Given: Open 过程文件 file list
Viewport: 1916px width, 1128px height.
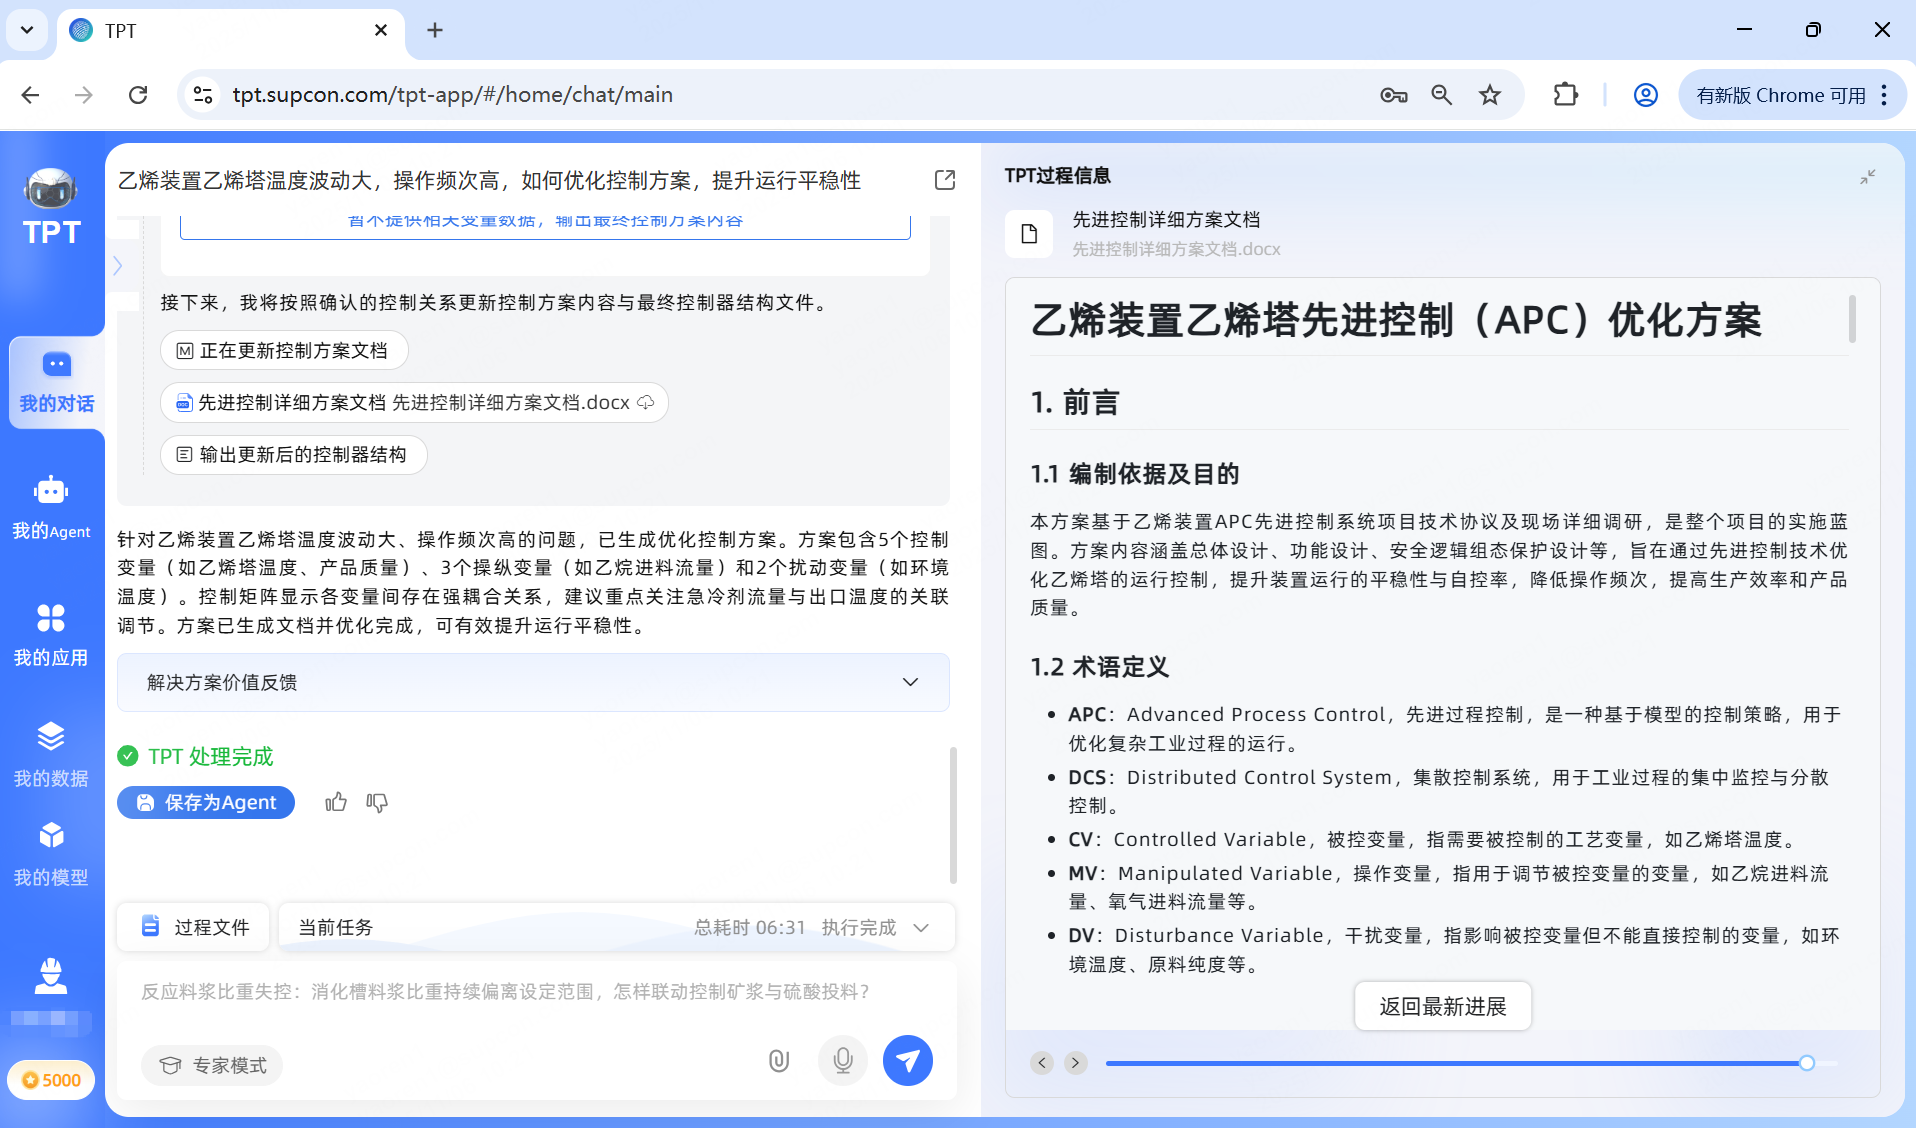Looking at the screenshot, I should pyautogui.click(x=193, y=927).
